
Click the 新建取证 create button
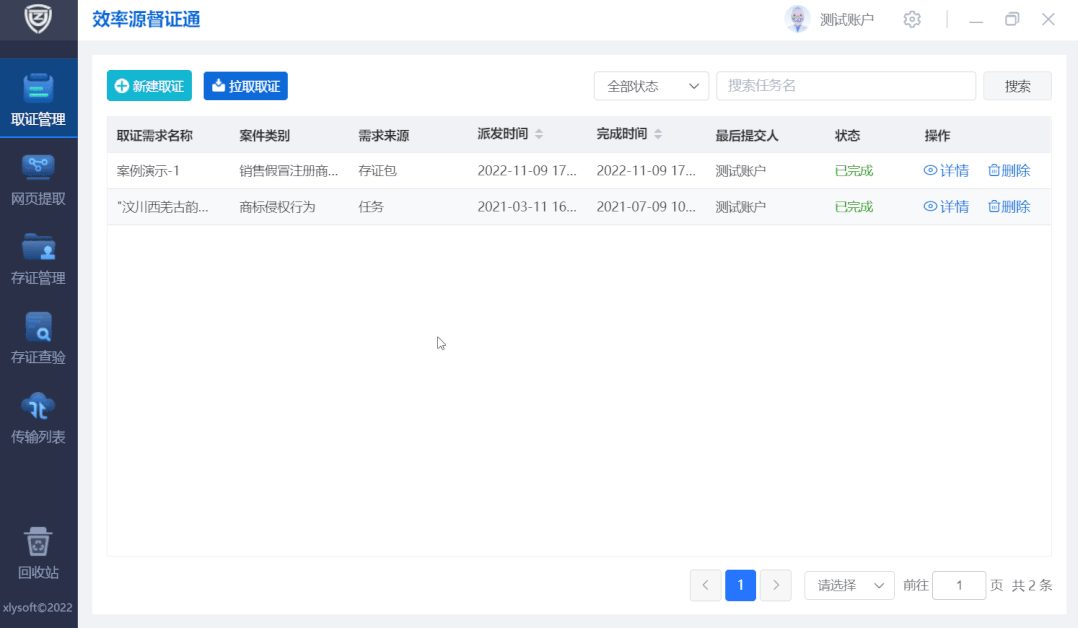click(x=148, y=86)
